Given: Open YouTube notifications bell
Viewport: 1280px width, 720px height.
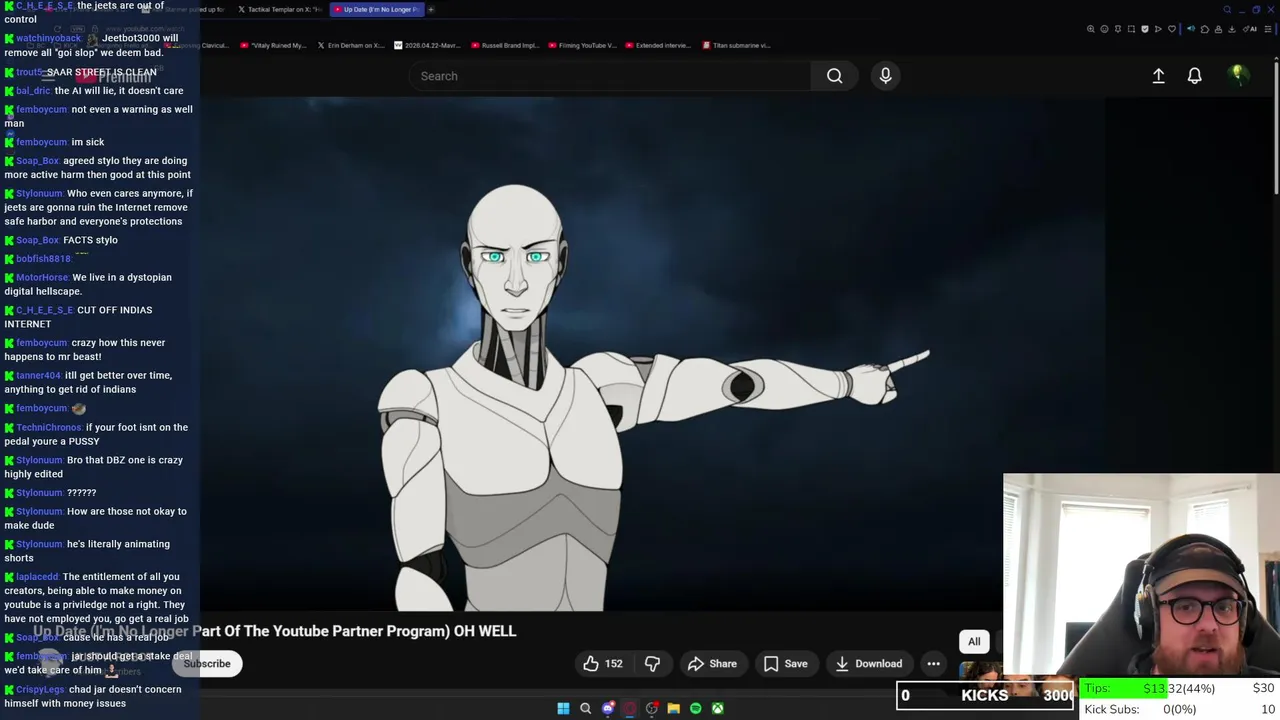Looking at the screenshot, I should coord(1194,76).
